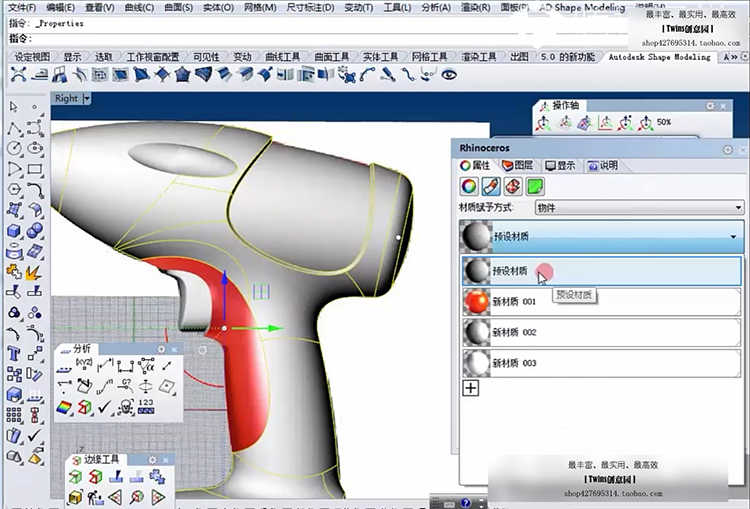750x509 pixels.
Task: Collapse the 预设材质 material dropdown arrow
Action: 733,237
